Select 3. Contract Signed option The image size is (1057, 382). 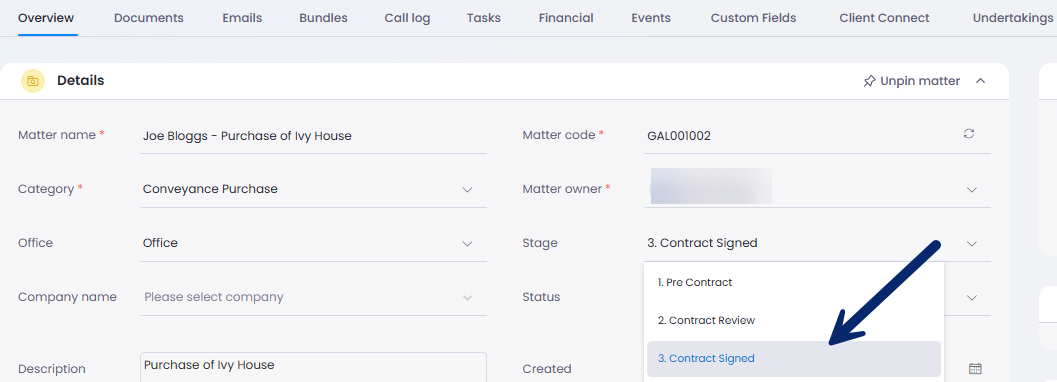793,358
